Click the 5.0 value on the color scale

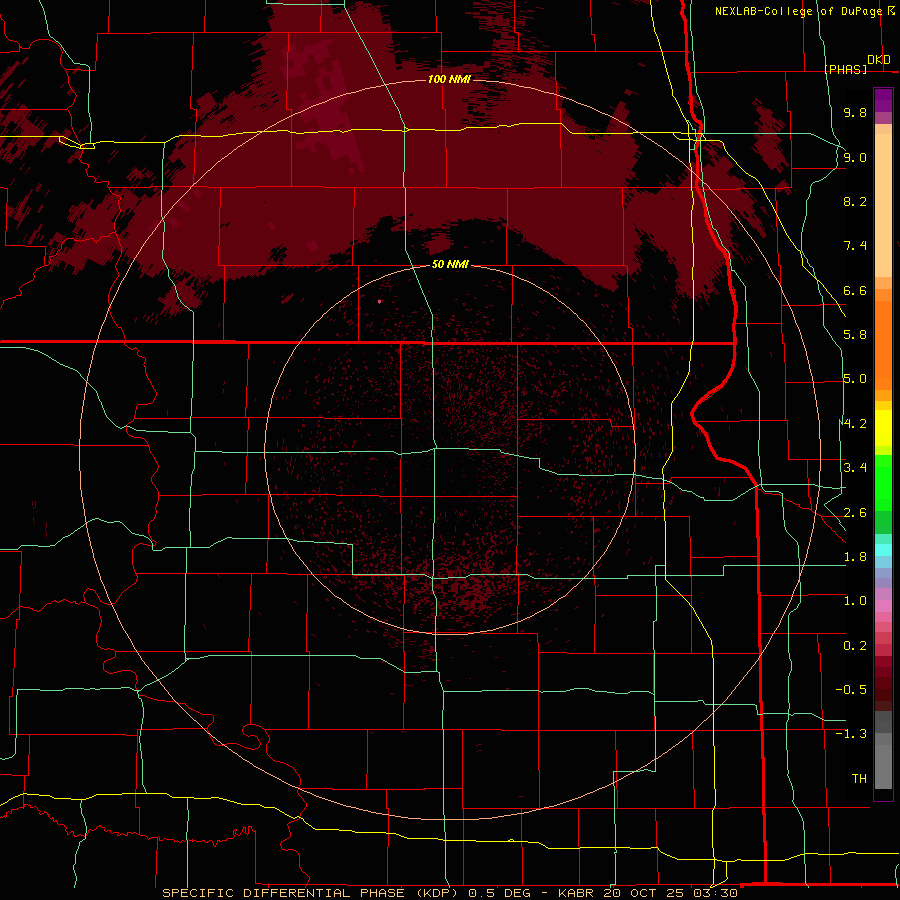tap(855, 379)
